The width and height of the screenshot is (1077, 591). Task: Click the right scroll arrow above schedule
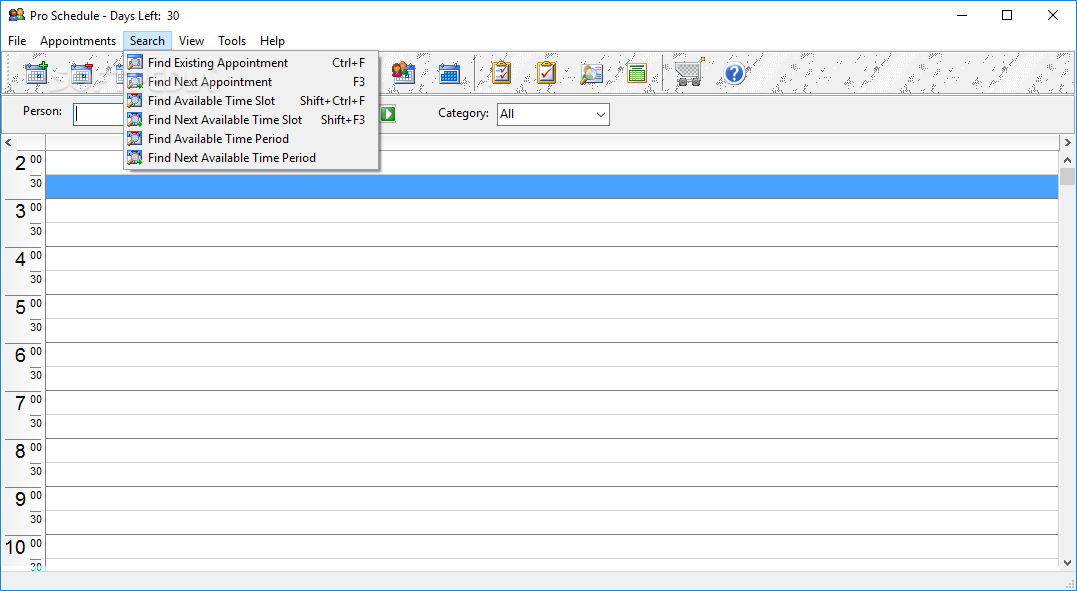(1067, 142)
